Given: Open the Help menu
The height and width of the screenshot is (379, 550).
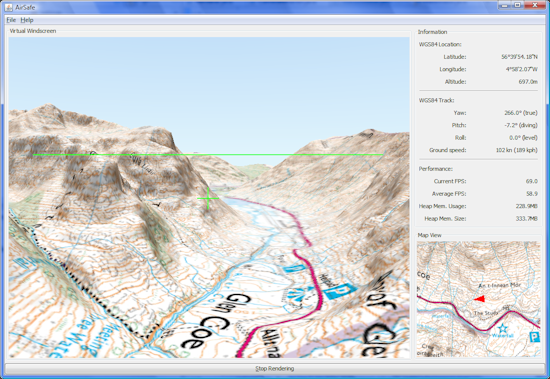Looking at the screenshot, I should [x=27, y=20].
